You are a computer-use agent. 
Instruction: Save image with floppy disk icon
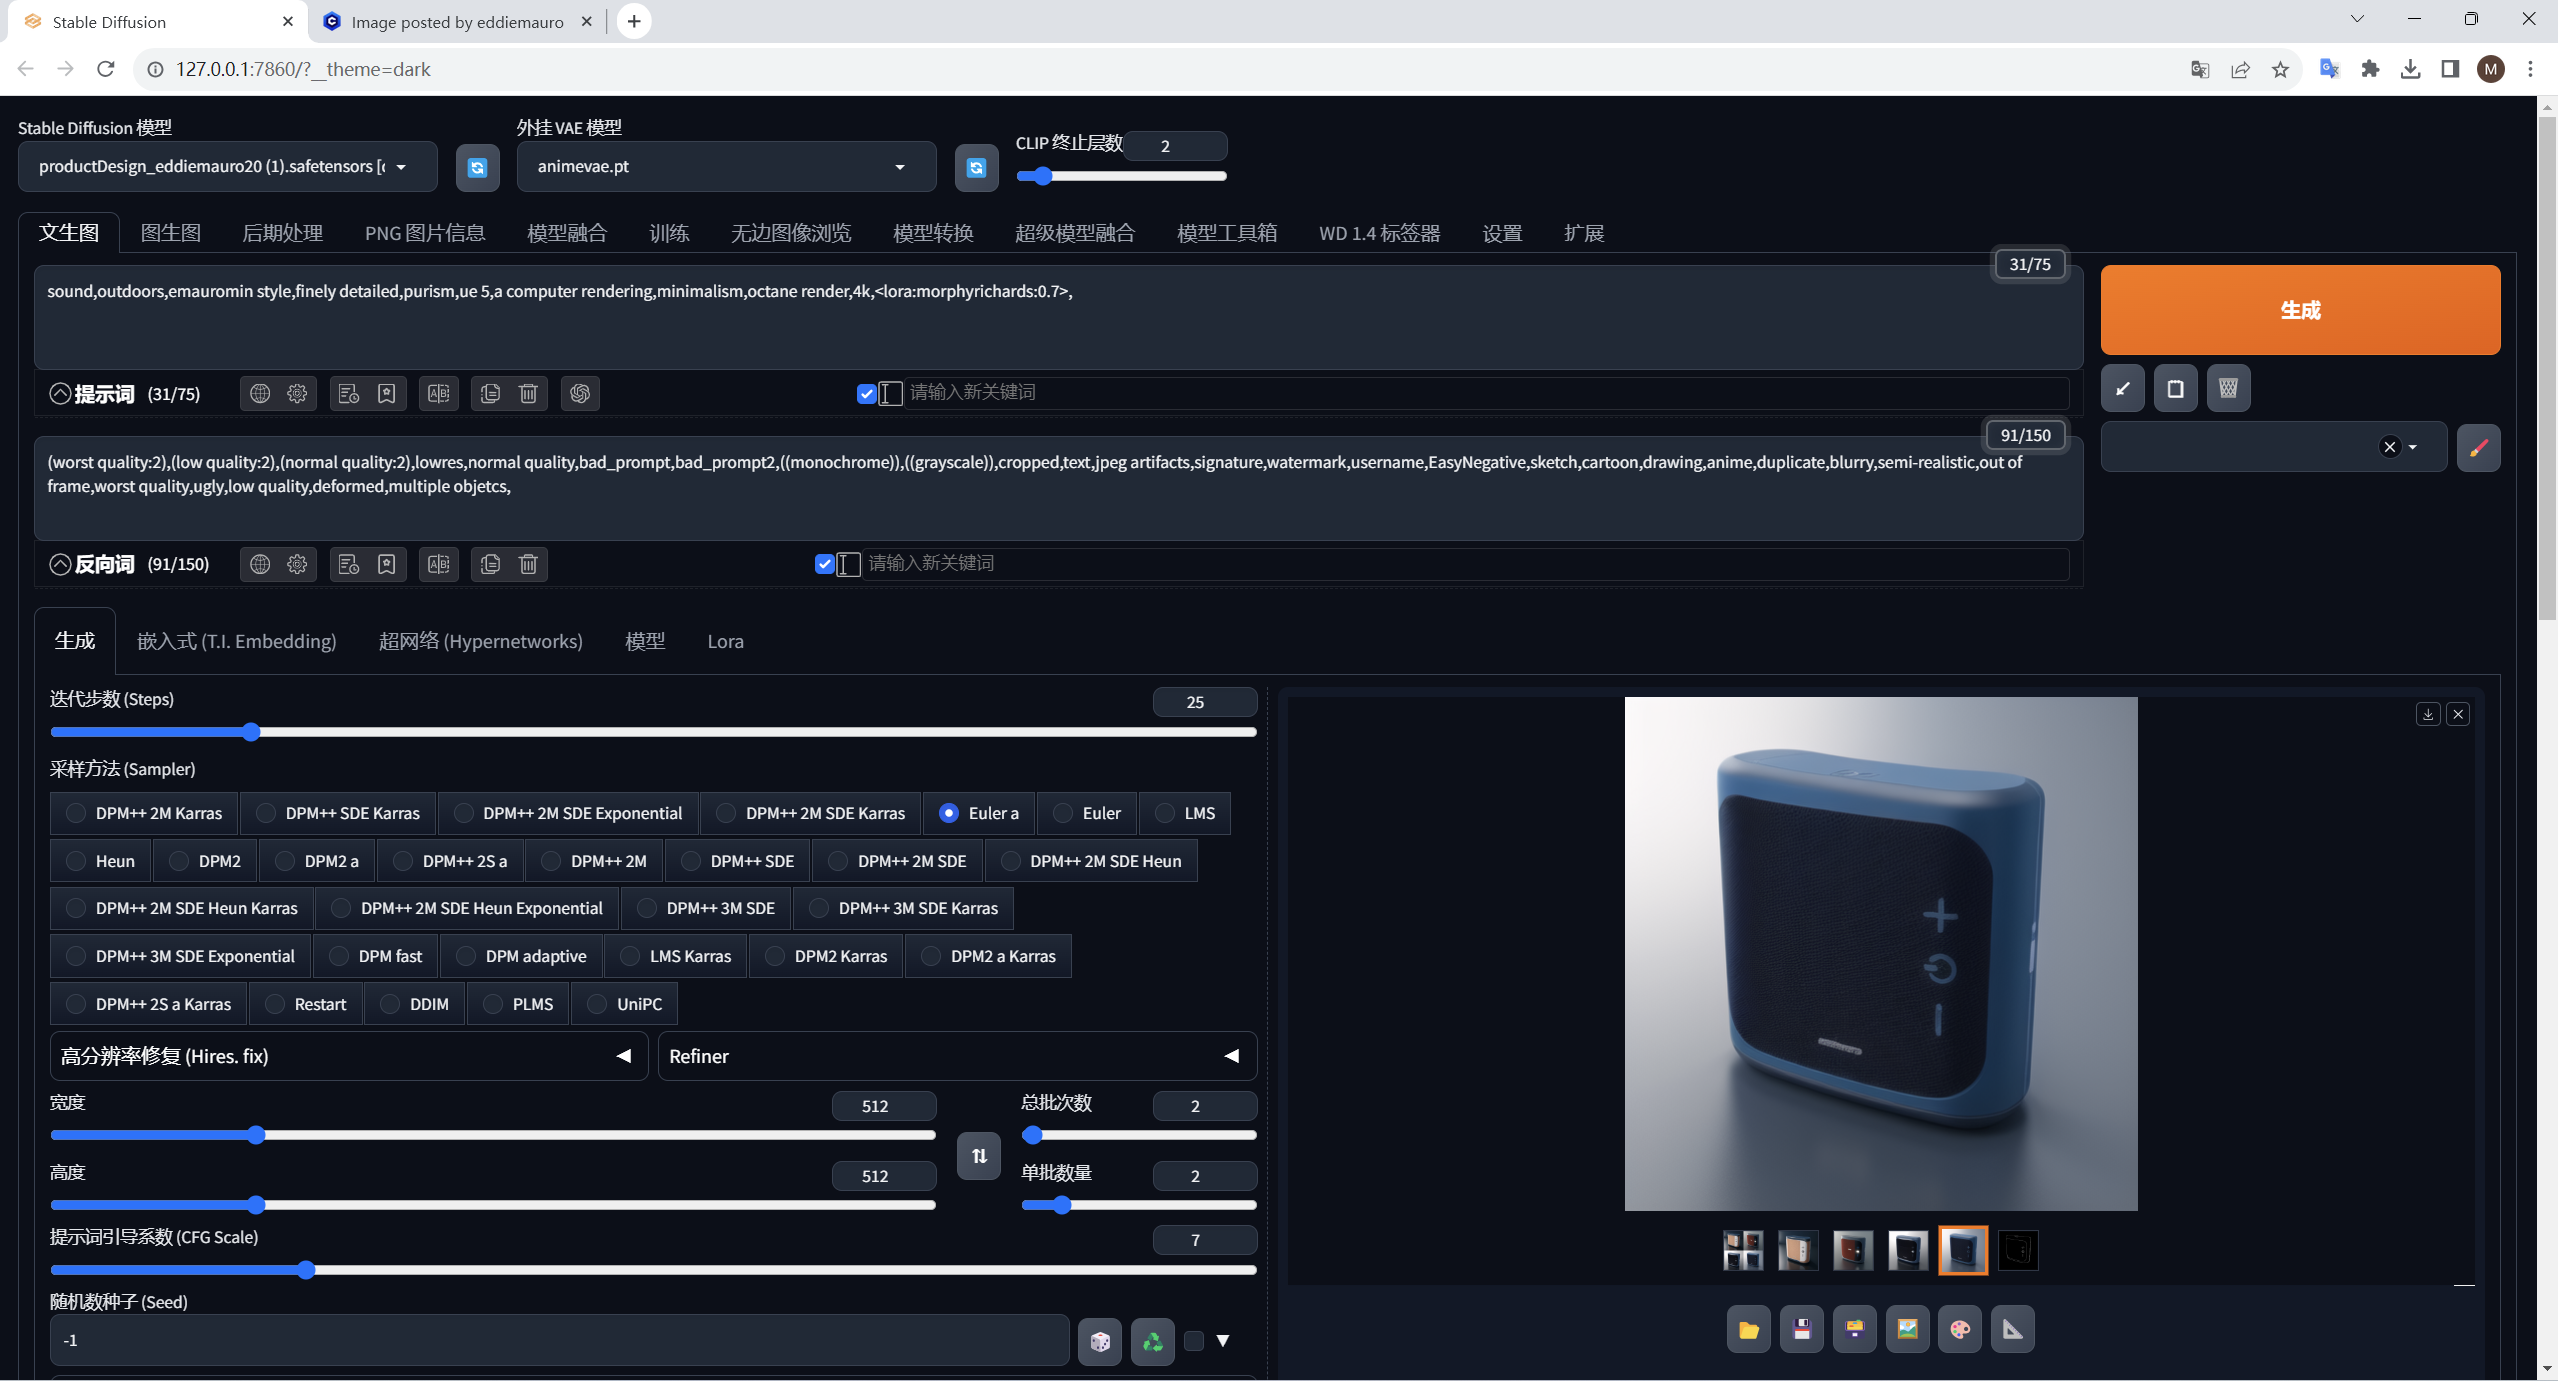[1801, 1329]
